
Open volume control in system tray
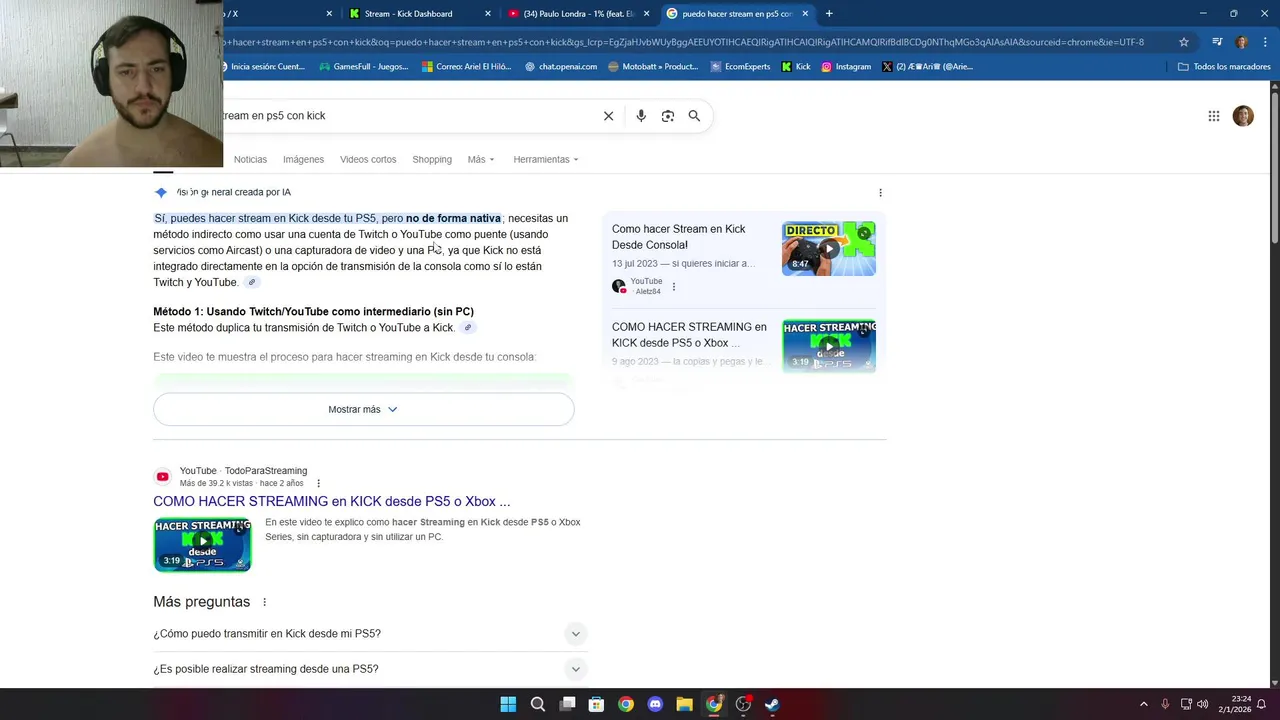[x=1203, y=704]
